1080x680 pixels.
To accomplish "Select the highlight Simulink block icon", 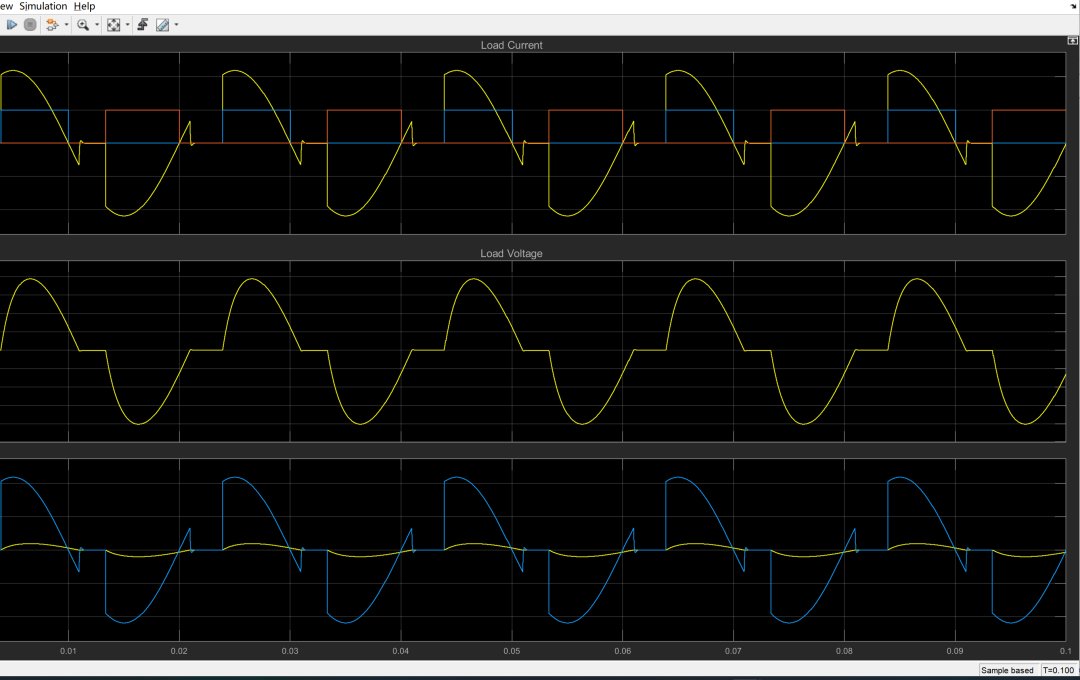I will (x=51, y=24).
